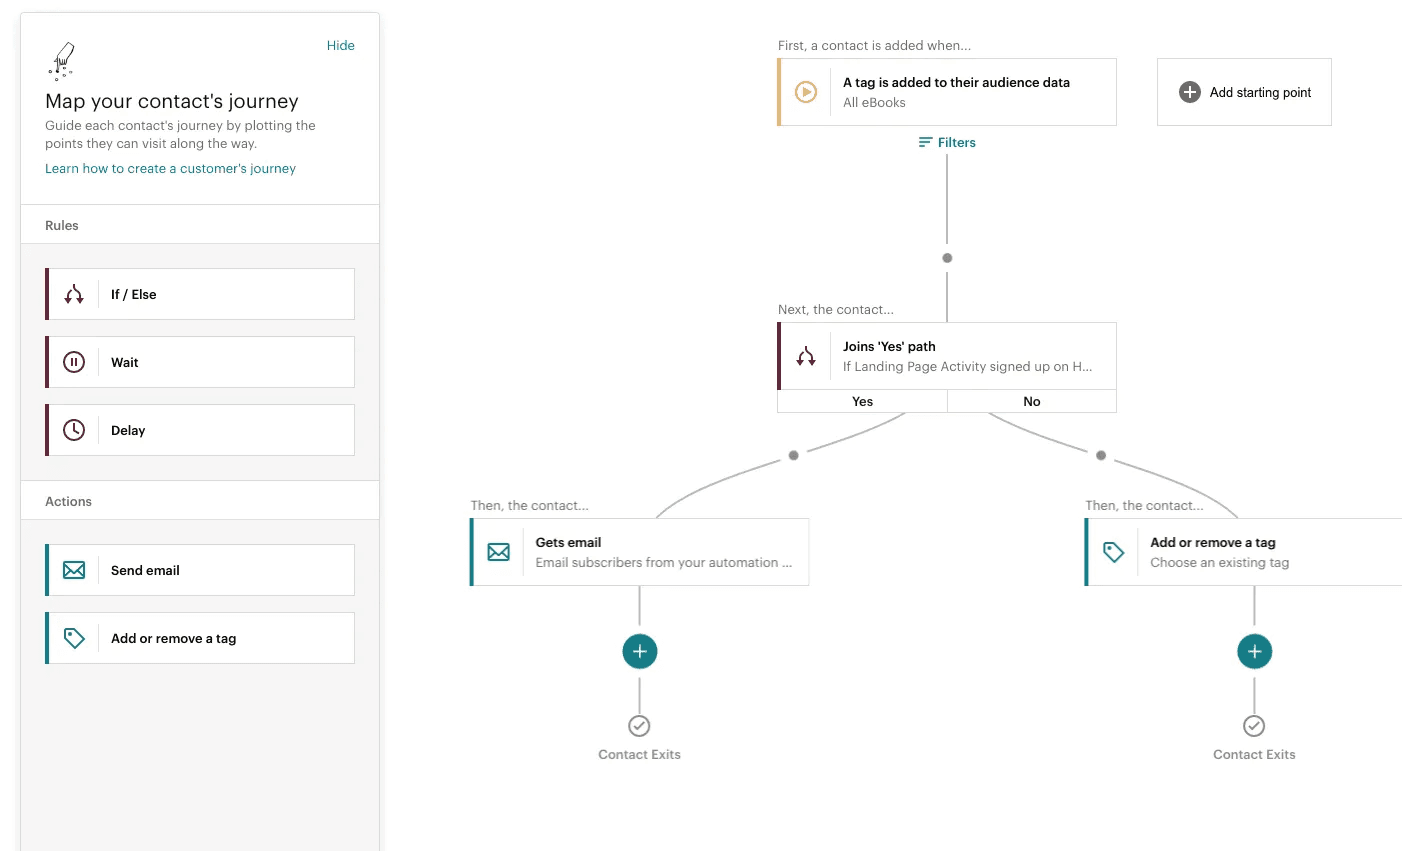
Task: Click the plus button below tag step
Action: click(1254, 651)
